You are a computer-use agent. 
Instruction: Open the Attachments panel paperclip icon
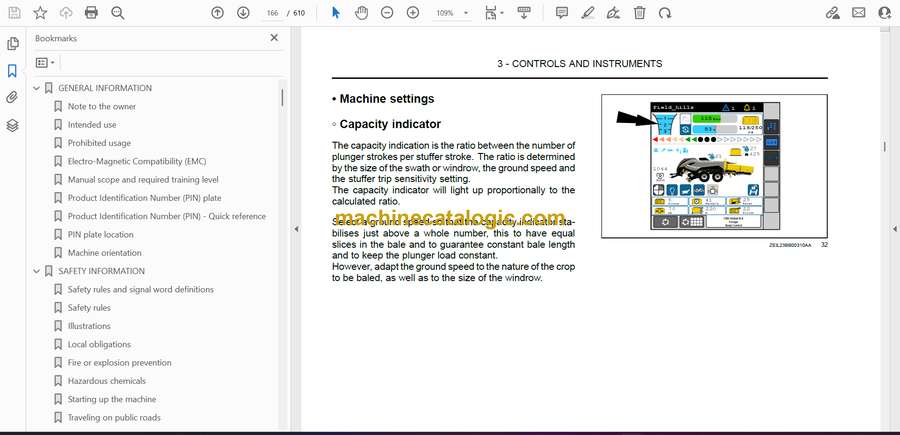(12, 98)
